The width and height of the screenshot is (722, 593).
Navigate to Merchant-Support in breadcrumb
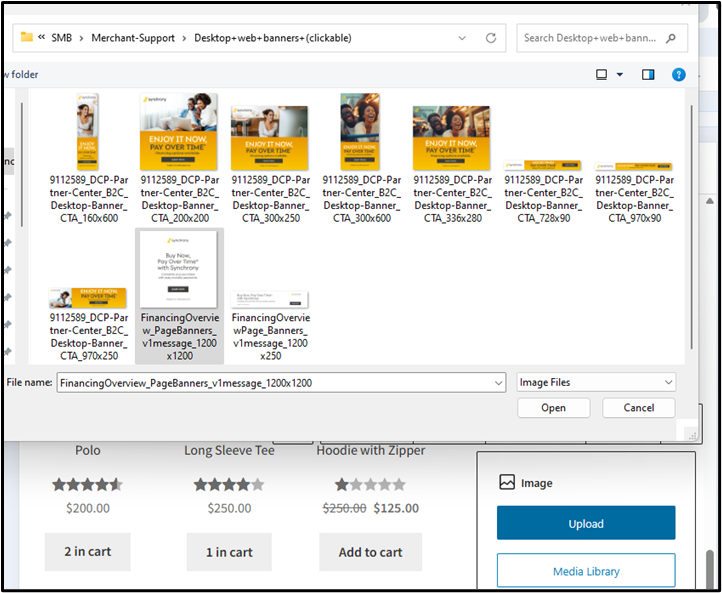[x=132, y=38]
